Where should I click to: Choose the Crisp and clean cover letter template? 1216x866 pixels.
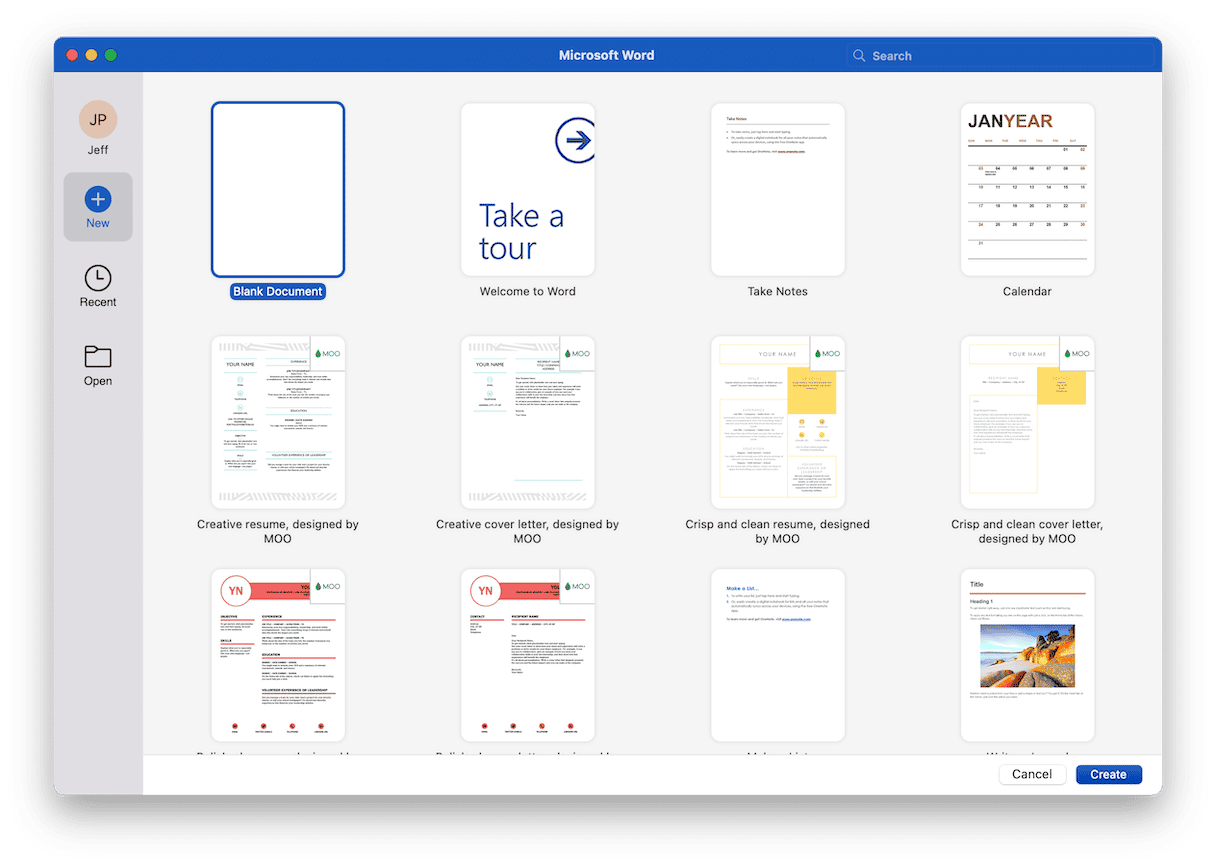pos(1028,422)
